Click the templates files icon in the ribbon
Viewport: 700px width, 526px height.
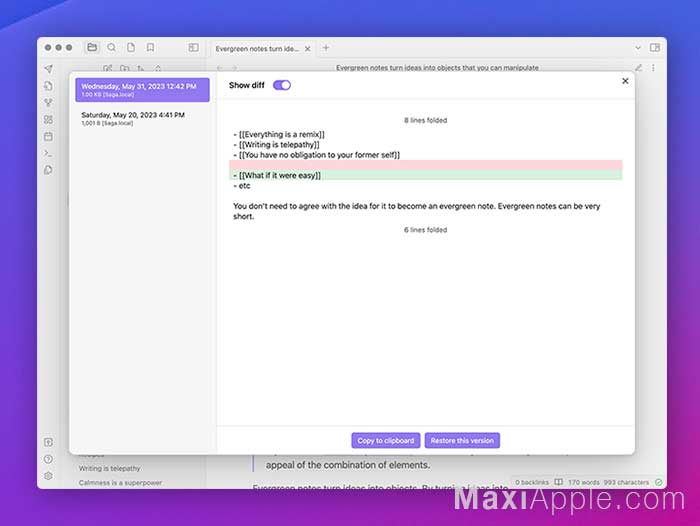coord(48,170)
